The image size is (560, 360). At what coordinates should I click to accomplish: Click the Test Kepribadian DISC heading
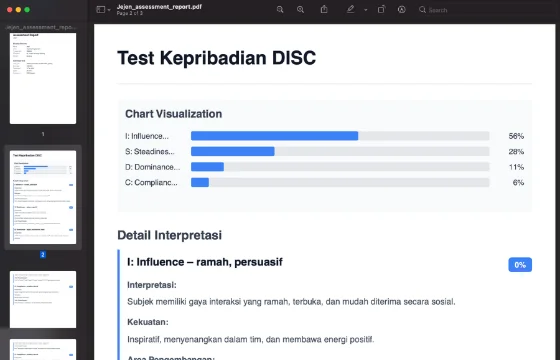[x=216, y=58]
